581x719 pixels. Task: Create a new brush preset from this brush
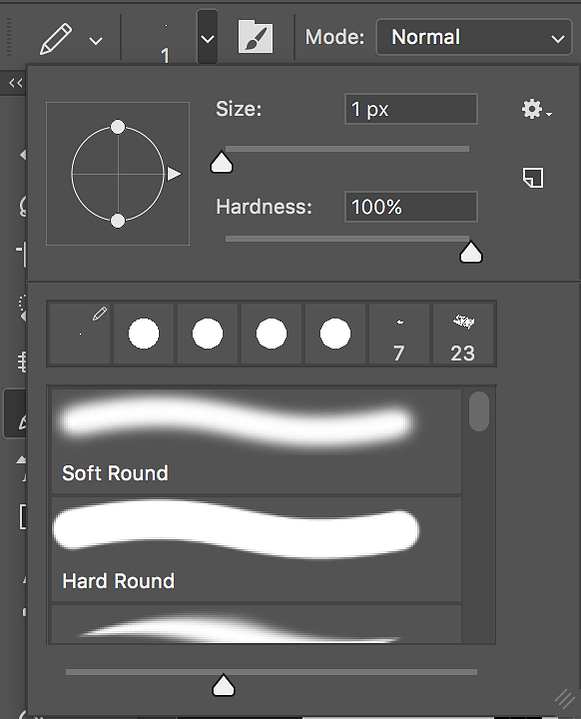533,177
